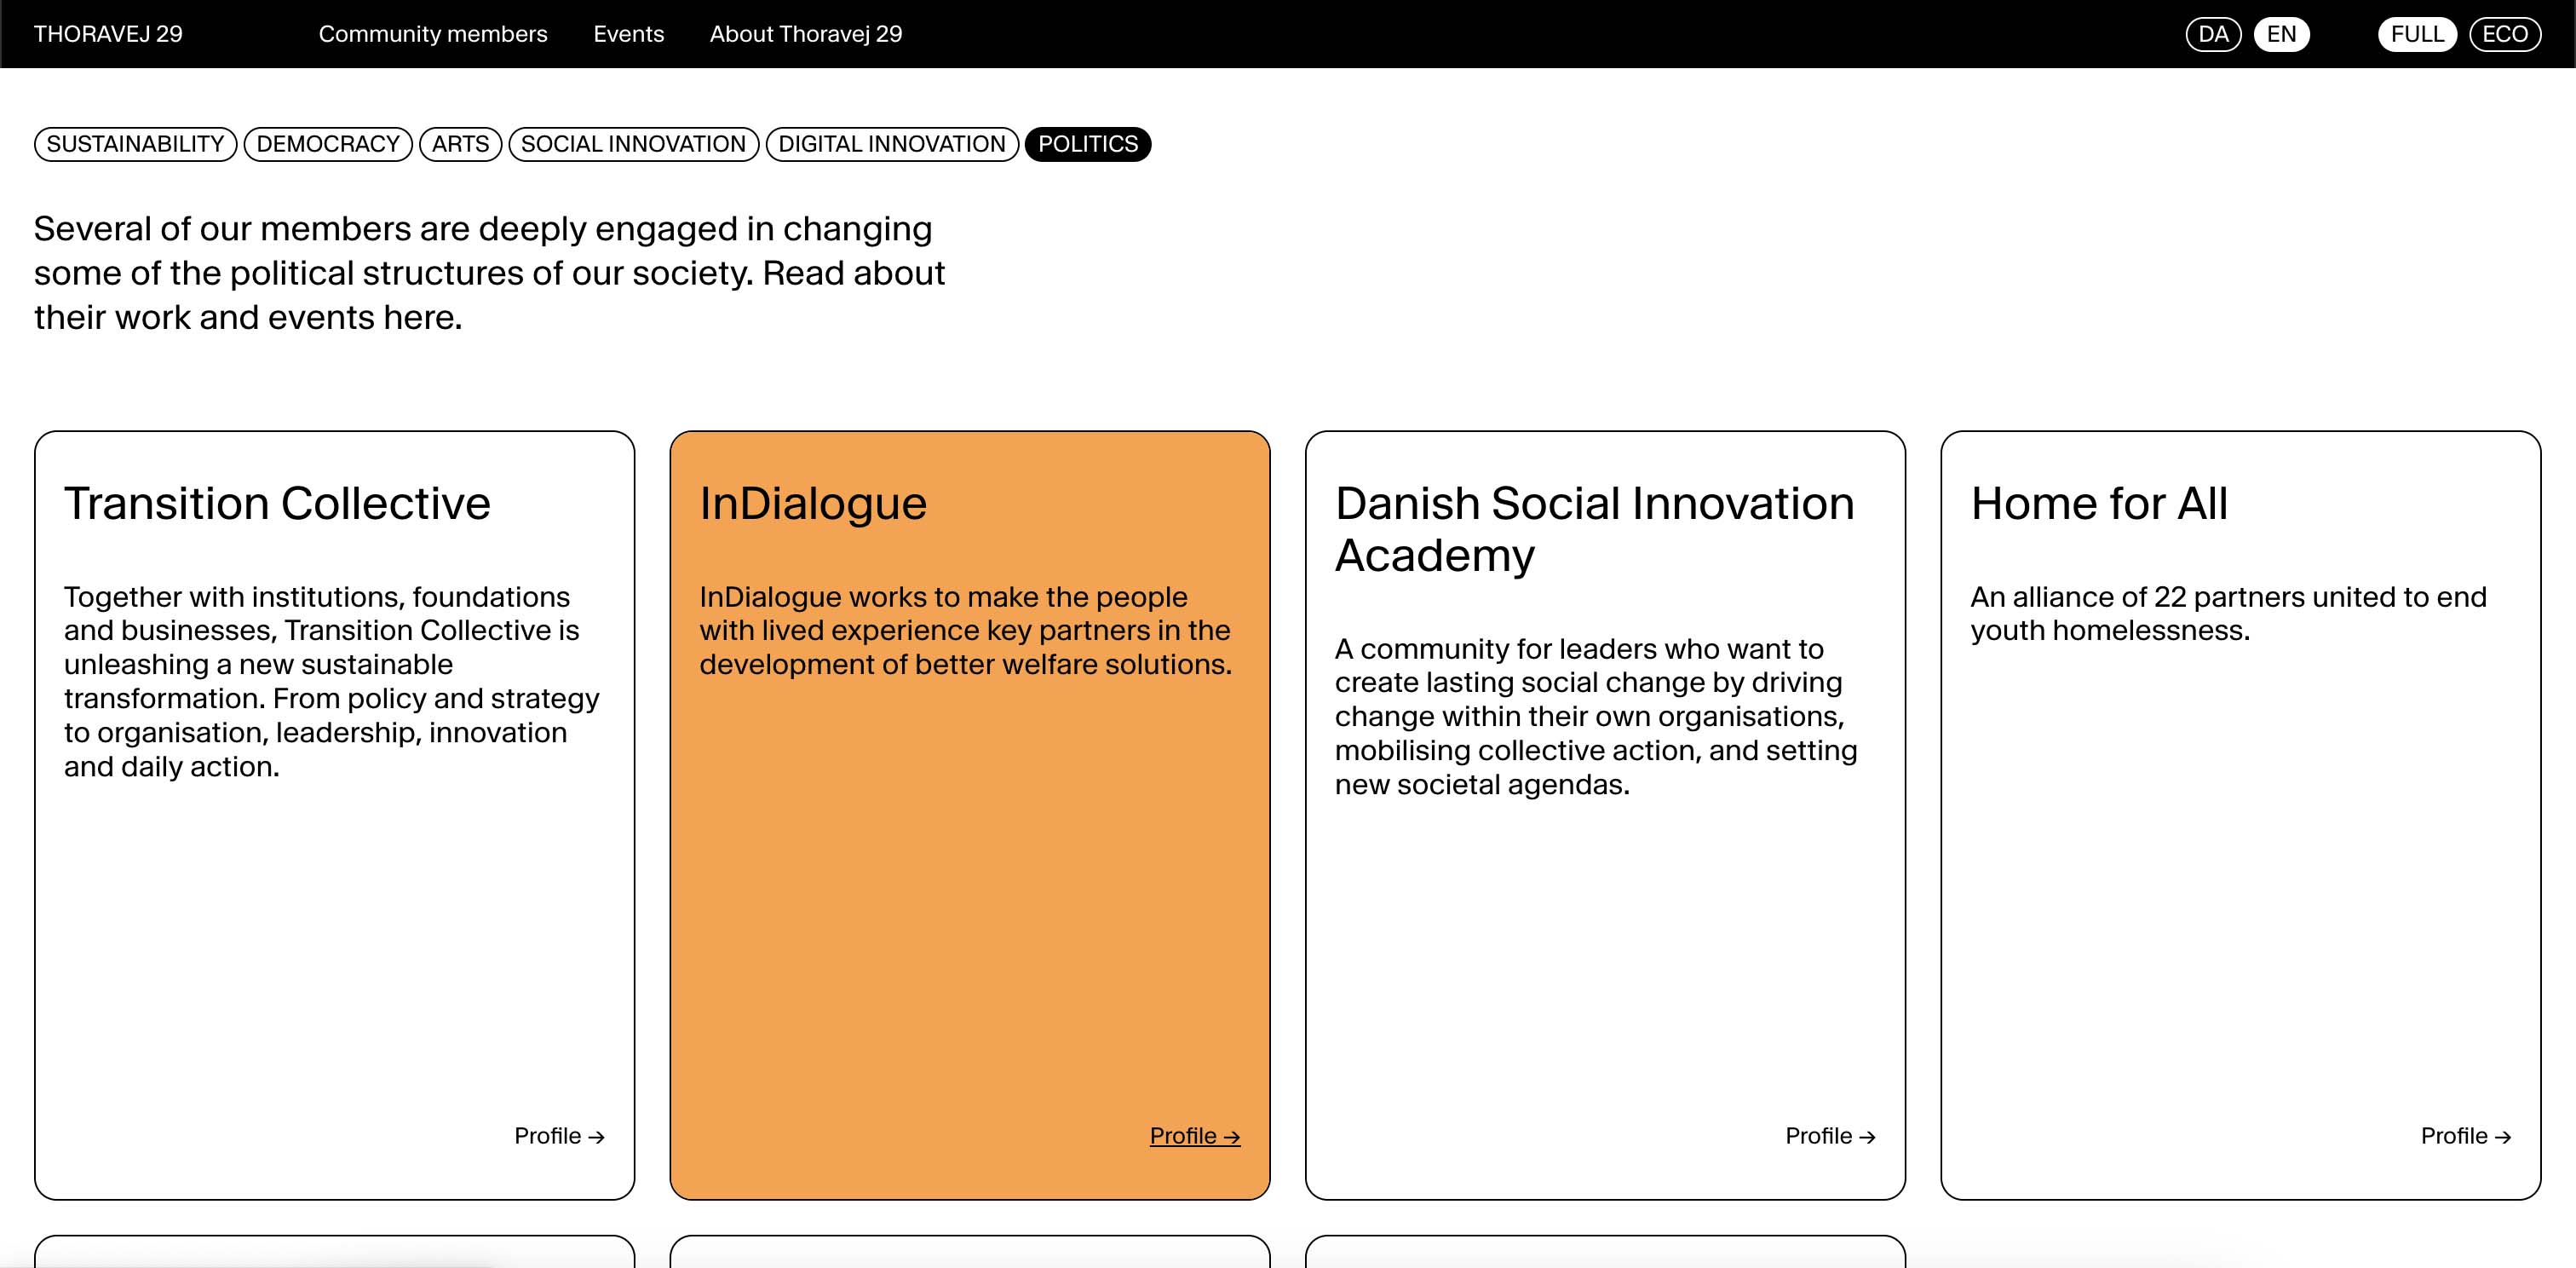This screenshot has height=1268, width=2576.
Task: Switch language to Danish (DA)
Action: coord(2213,34)
